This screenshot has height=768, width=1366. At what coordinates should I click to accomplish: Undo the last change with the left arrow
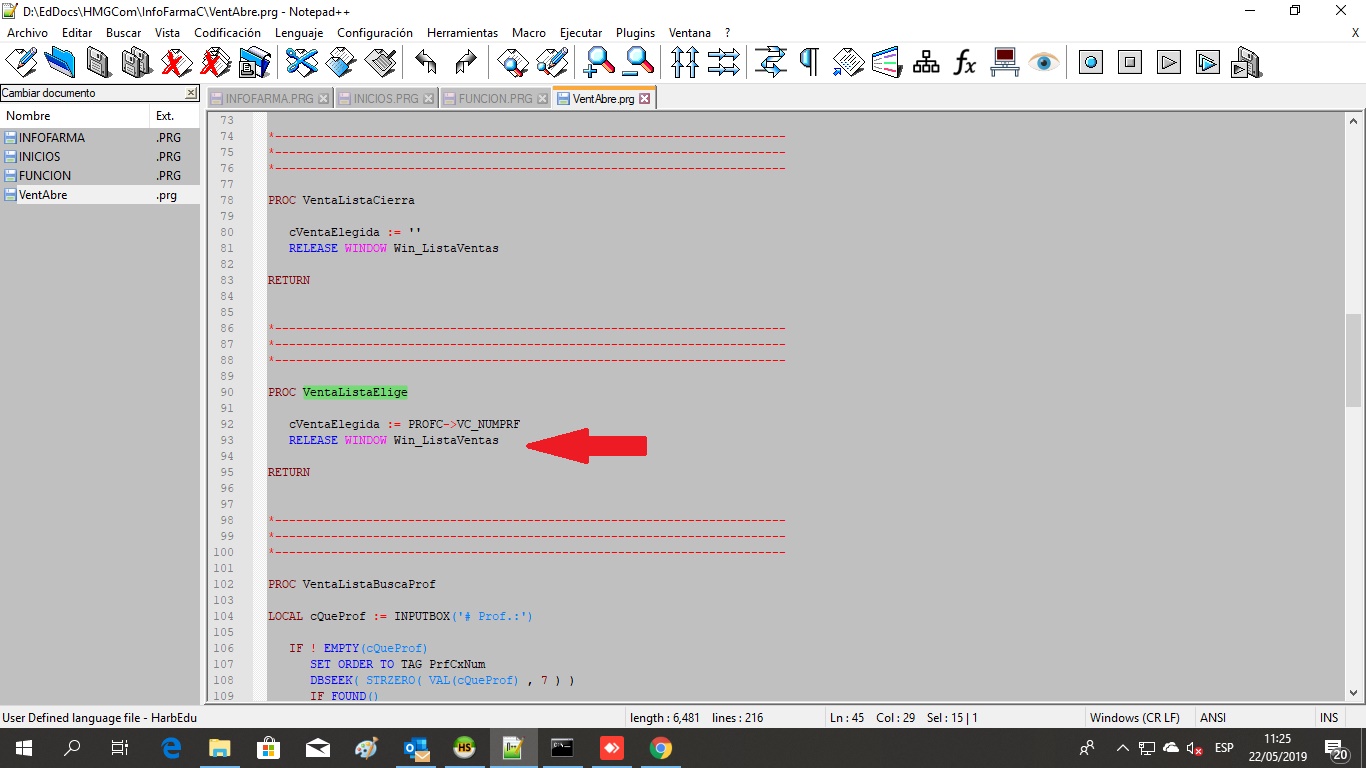426,63
